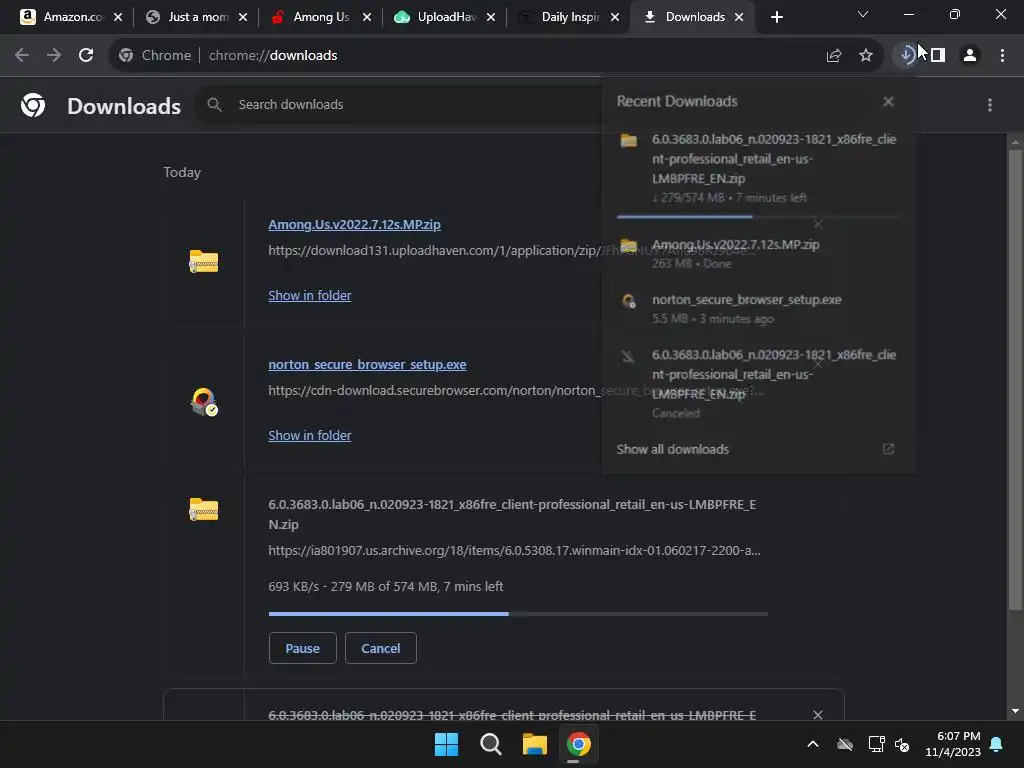Toggle the downloads toolbar bubble icon
The image size is (1024, 768).
pyautogui.click(x=906, y=56)
